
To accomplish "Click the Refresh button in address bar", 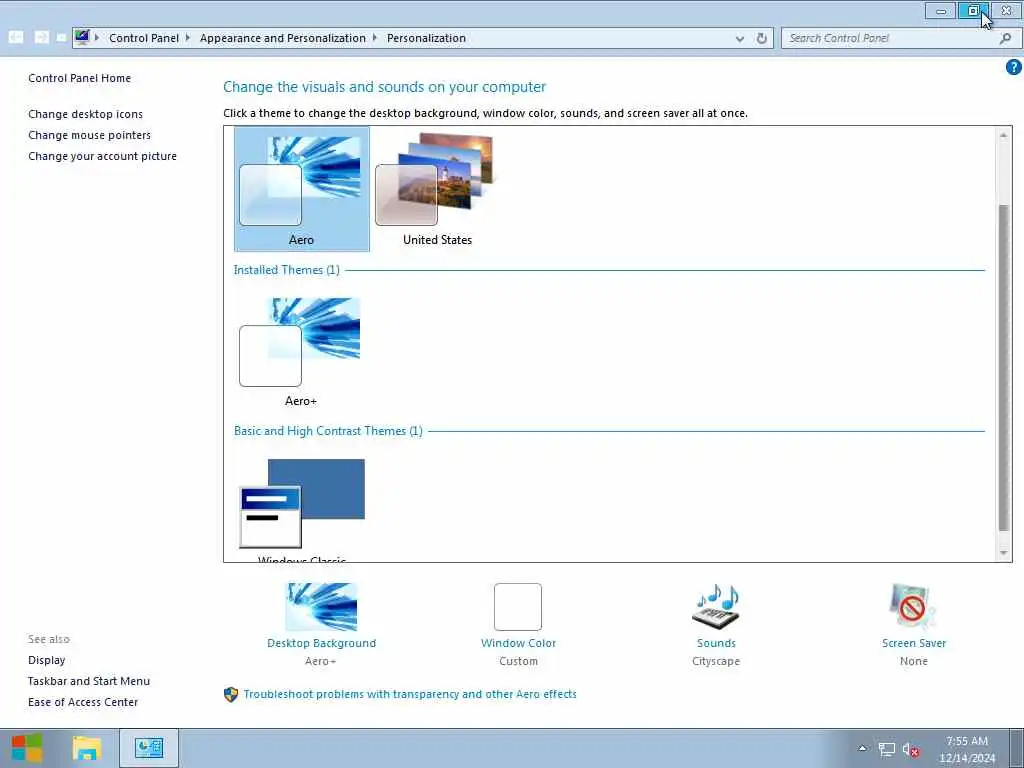I will coord(761,39).
